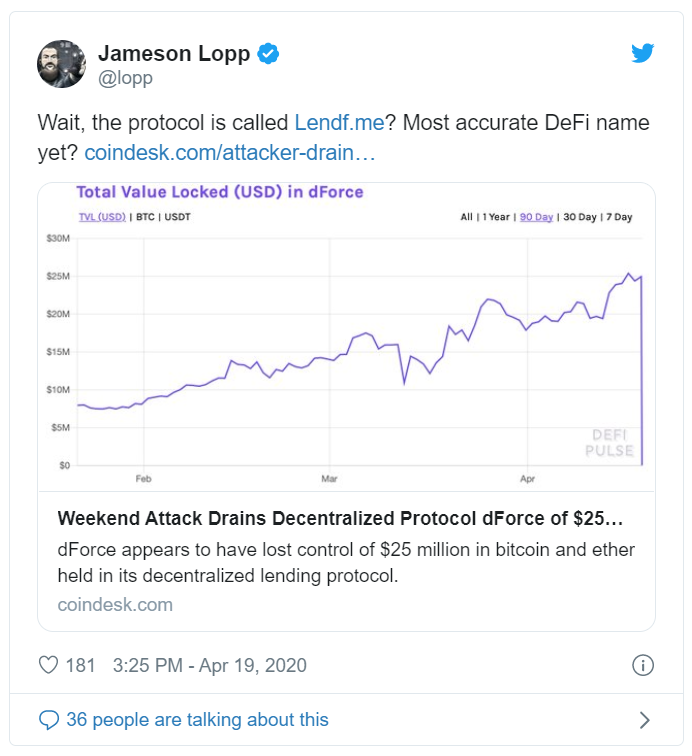Click the speech bubble replies icon
692x756 pixels.
pyautogui.click(x=48, y=720)
